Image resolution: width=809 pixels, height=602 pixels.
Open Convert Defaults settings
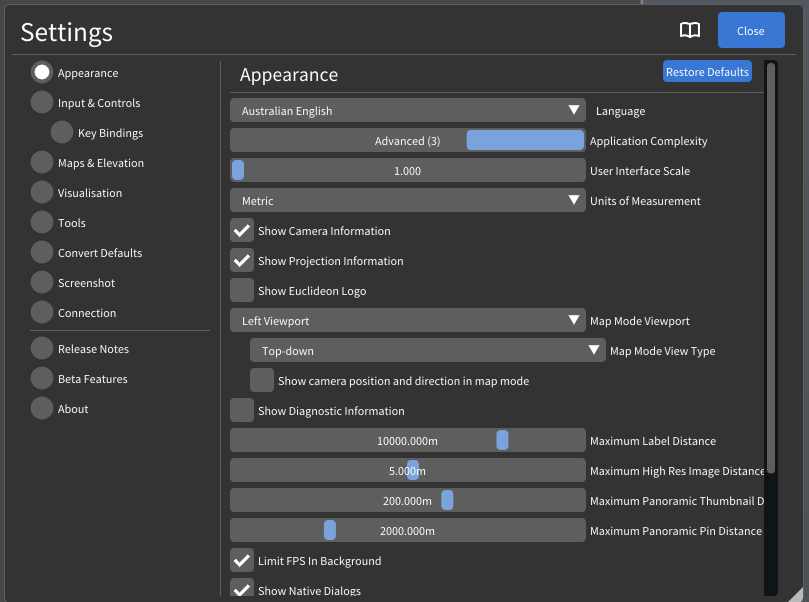pos(87,252)
